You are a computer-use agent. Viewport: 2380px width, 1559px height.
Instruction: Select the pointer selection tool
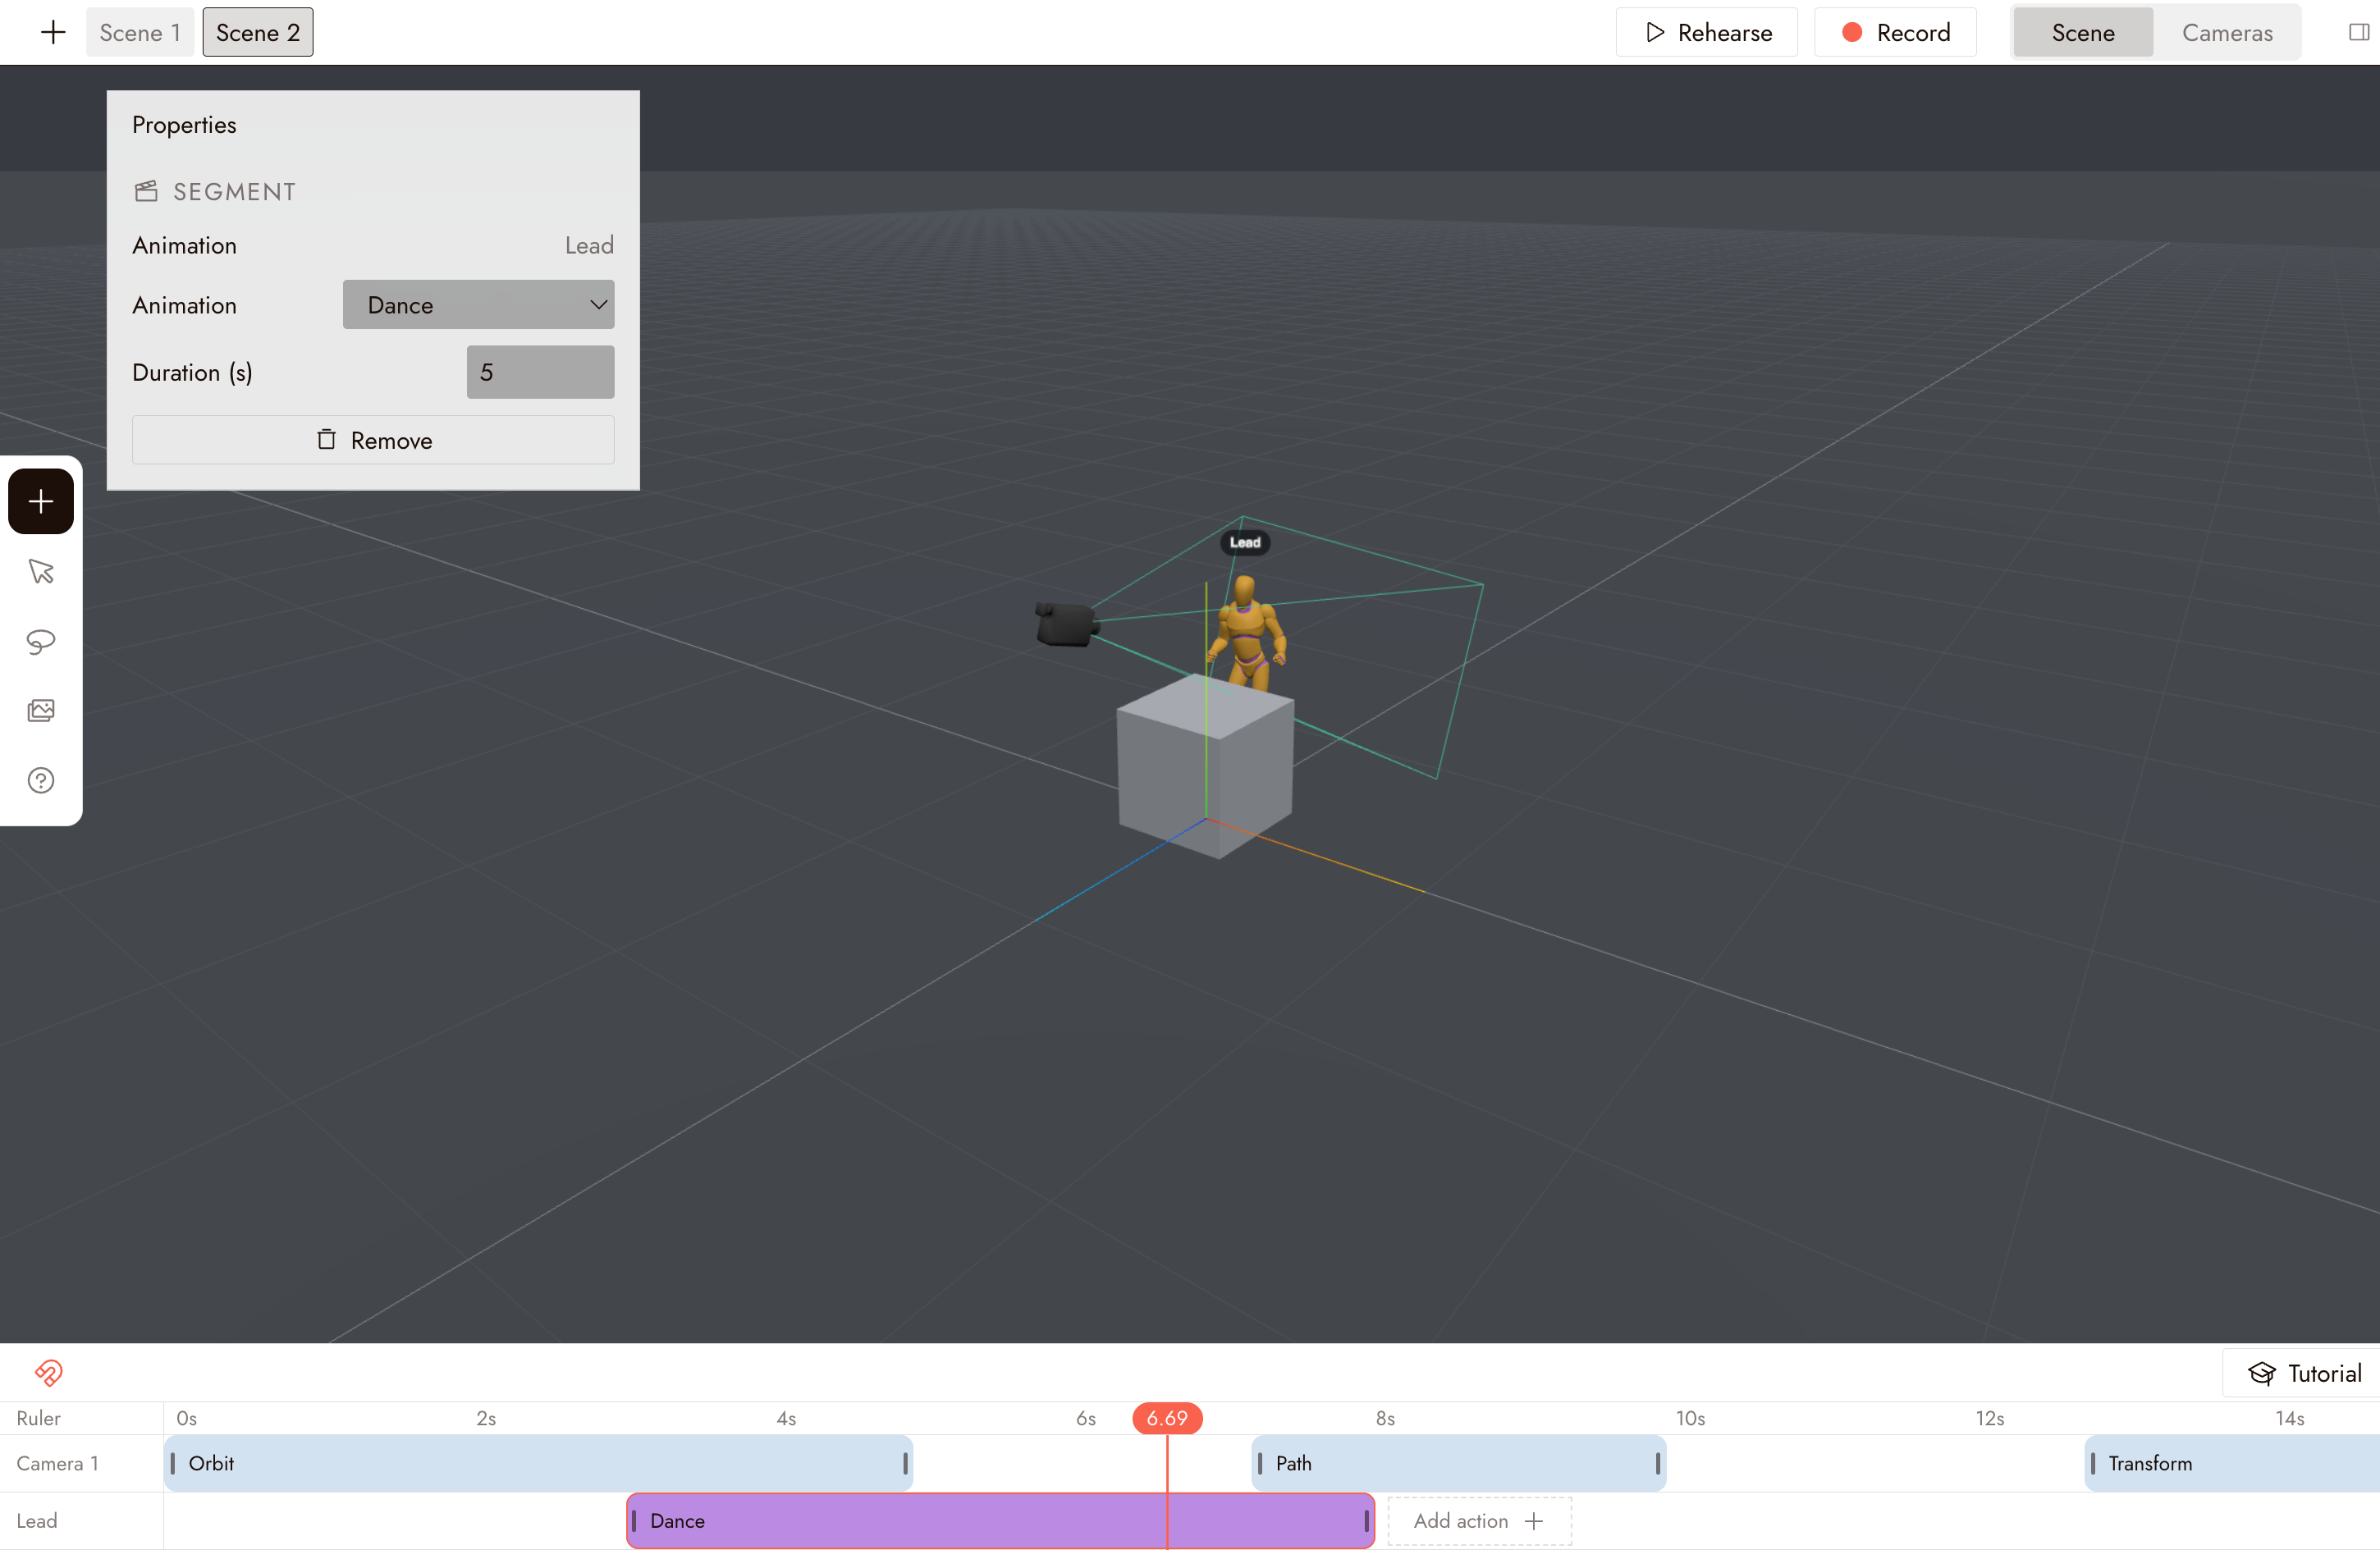[41, 571]
